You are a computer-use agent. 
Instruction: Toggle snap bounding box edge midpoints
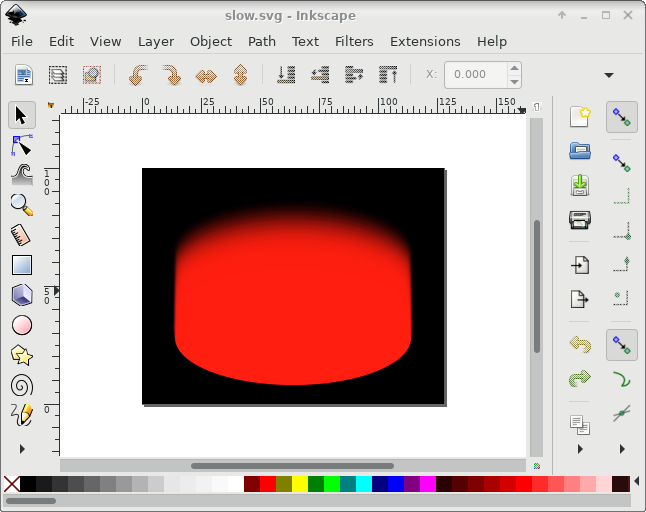622,265
